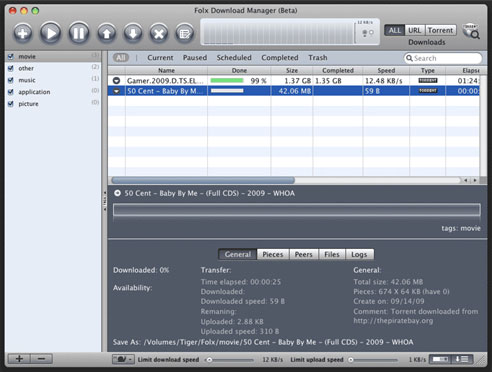Adjust the Limit download speed slider

230,360
